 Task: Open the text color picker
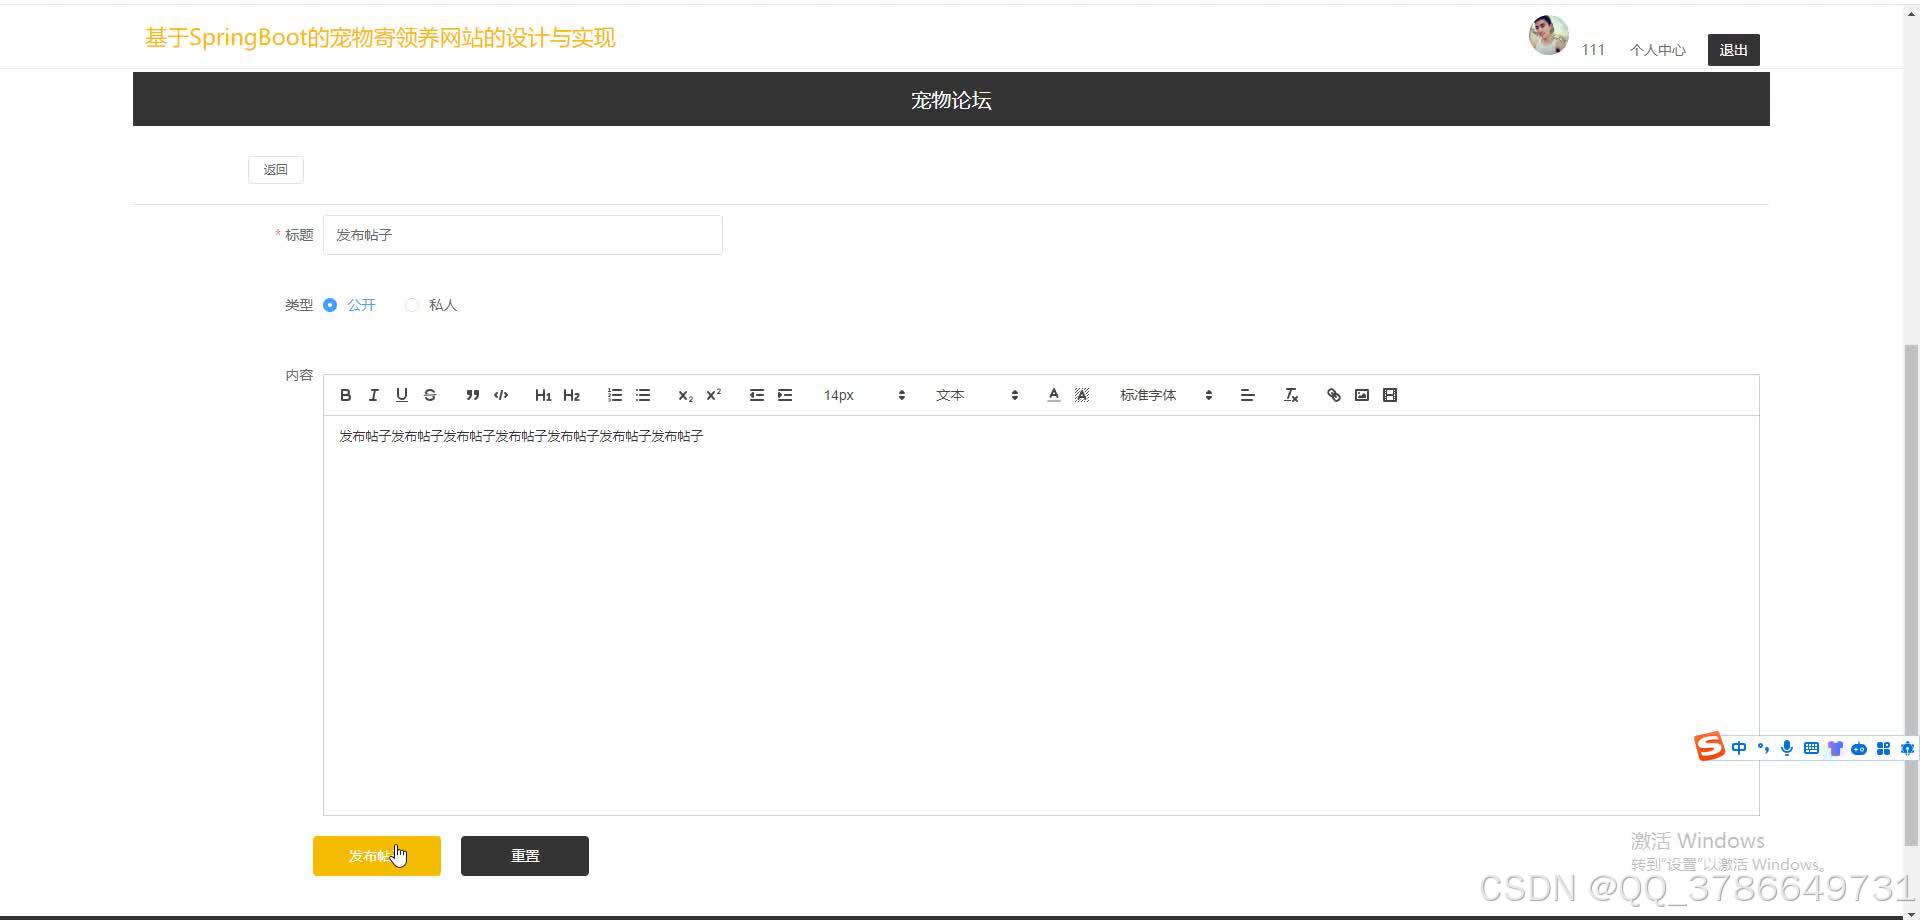(x=1053, y=395)
